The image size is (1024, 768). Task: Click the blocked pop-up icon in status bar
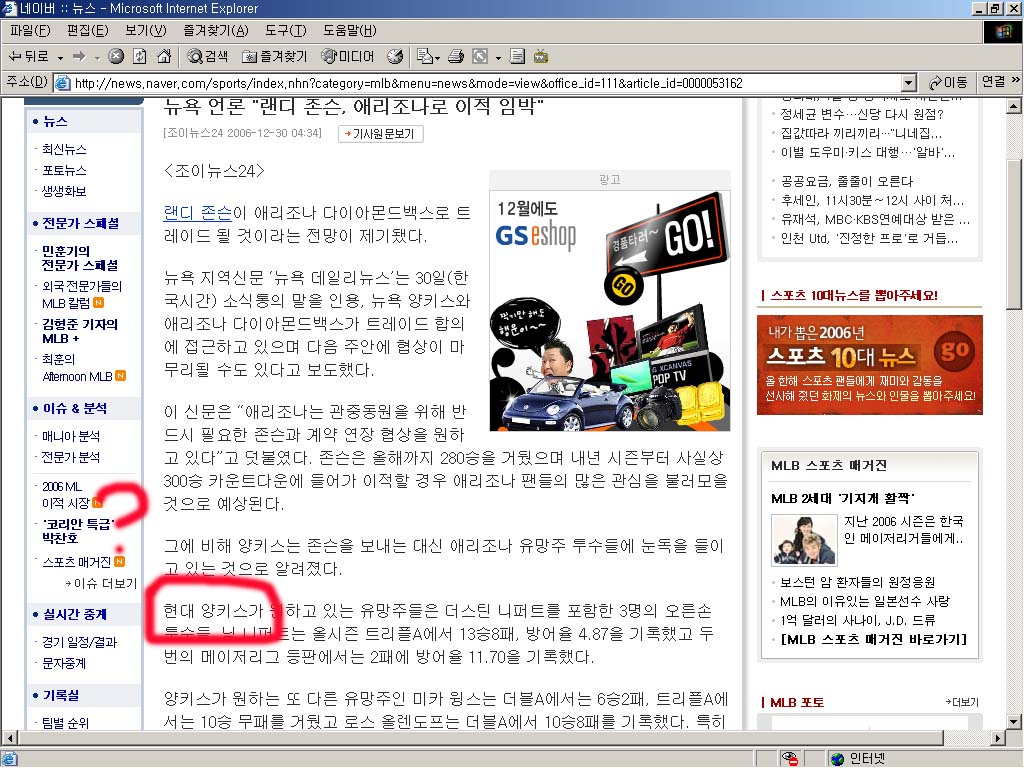(790, 758)
